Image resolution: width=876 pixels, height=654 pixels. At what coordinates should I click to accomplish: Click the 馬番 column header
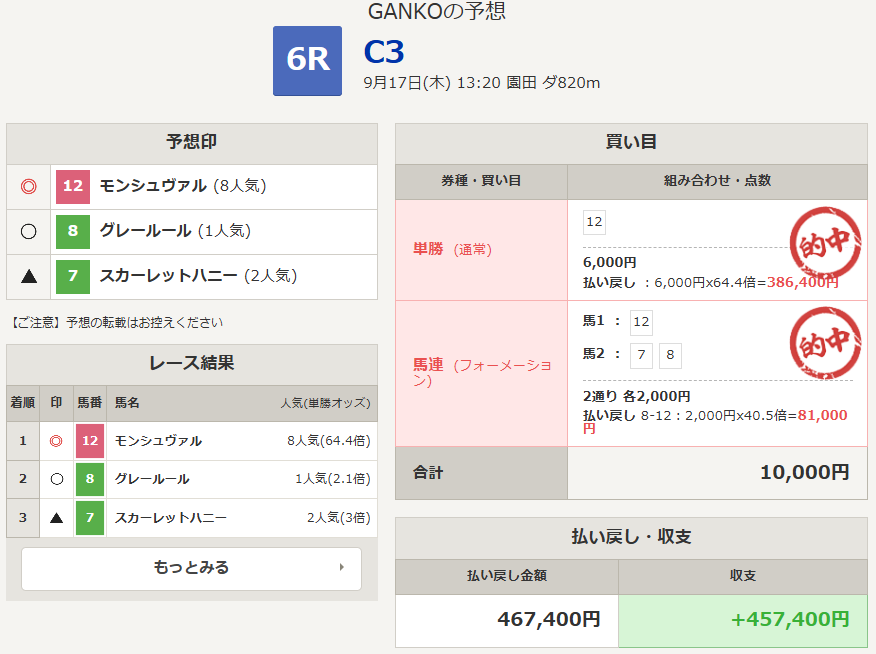(x=90, y=403)
